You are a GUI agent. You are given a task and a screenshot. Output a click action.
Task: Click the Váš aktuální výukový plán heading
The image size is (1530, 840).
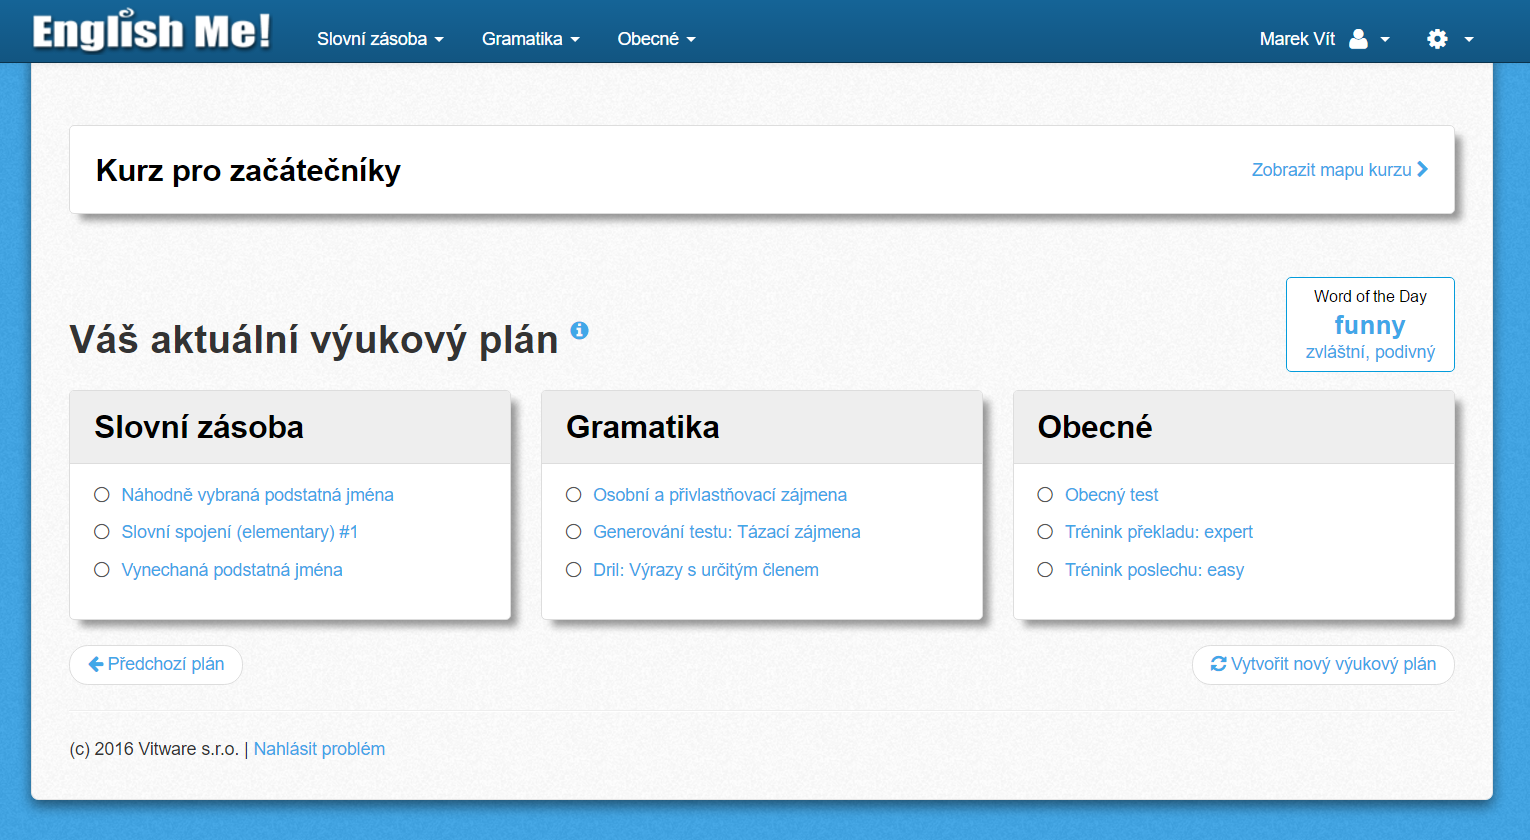coord(314,340)
